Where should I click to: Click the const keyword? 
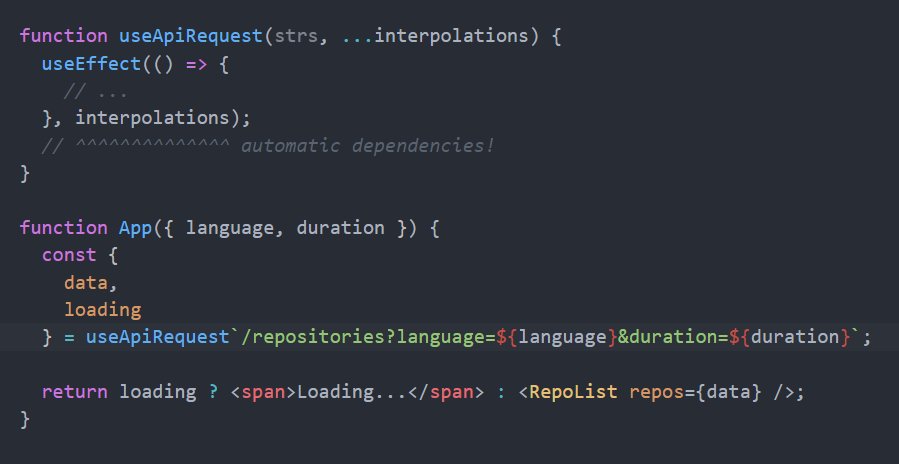[x=69, y=255]
